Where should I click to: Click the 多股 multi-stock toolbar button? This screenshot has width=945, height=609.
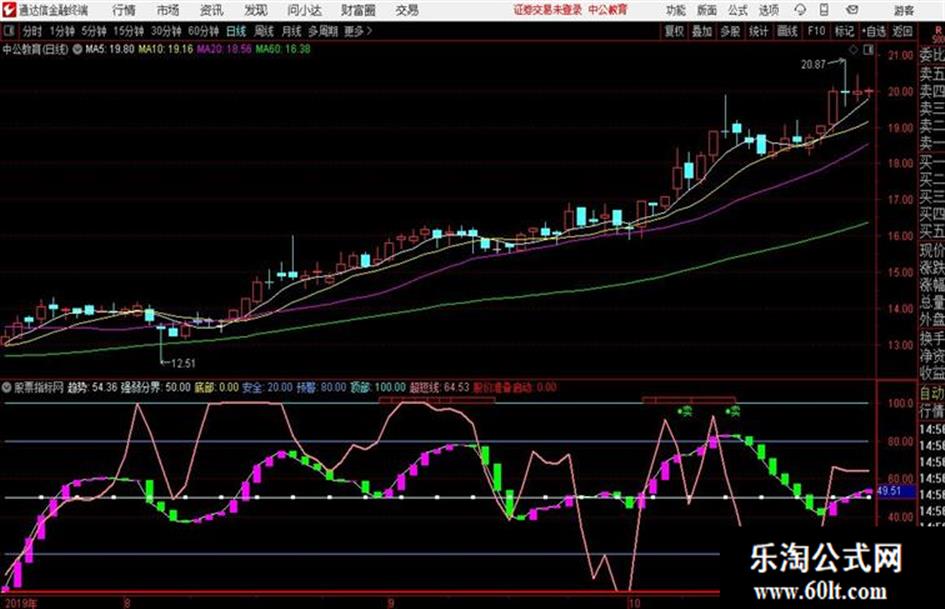click(x=730, y=31)
